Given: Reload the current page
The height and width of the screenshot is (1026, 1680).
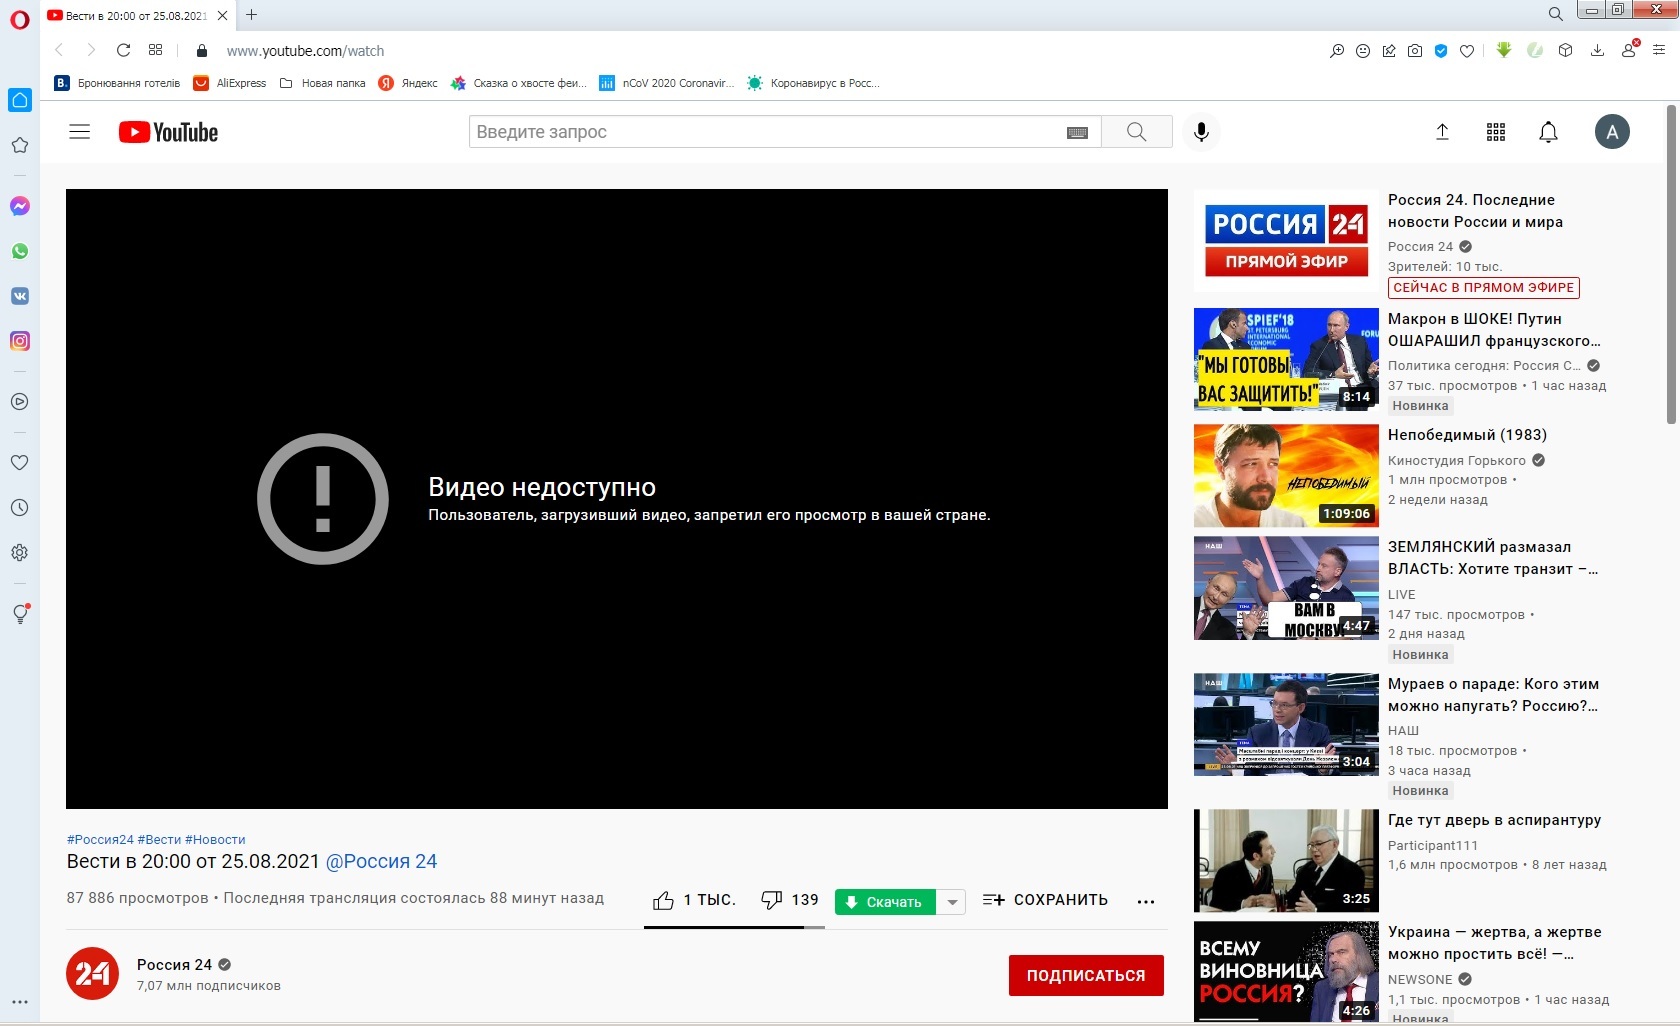Looking at the screenshot, I should pos(123,50).
